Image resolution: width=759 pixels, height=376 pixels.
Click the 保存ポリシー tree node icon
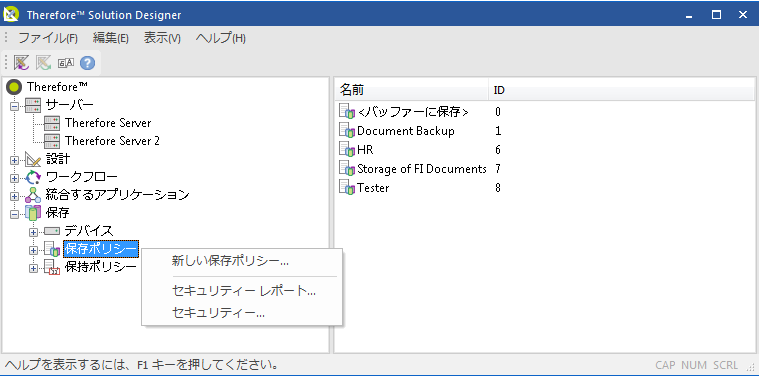coord(52,250)
